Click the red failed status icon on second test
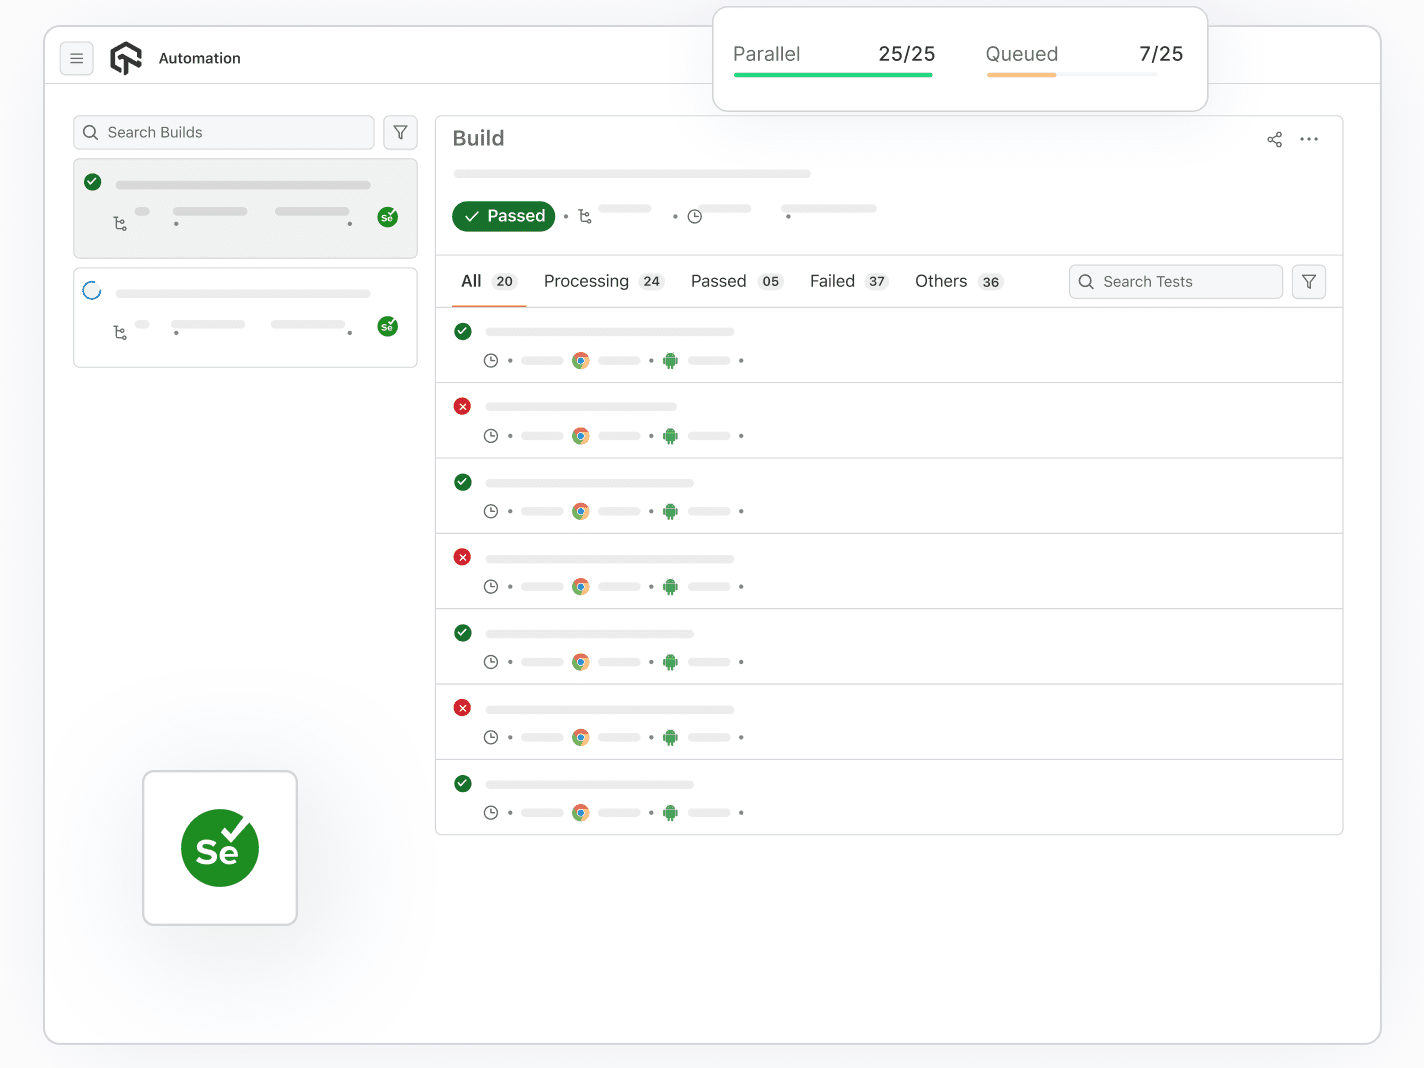The image size is (1424, 1068). tap(462, 406)
